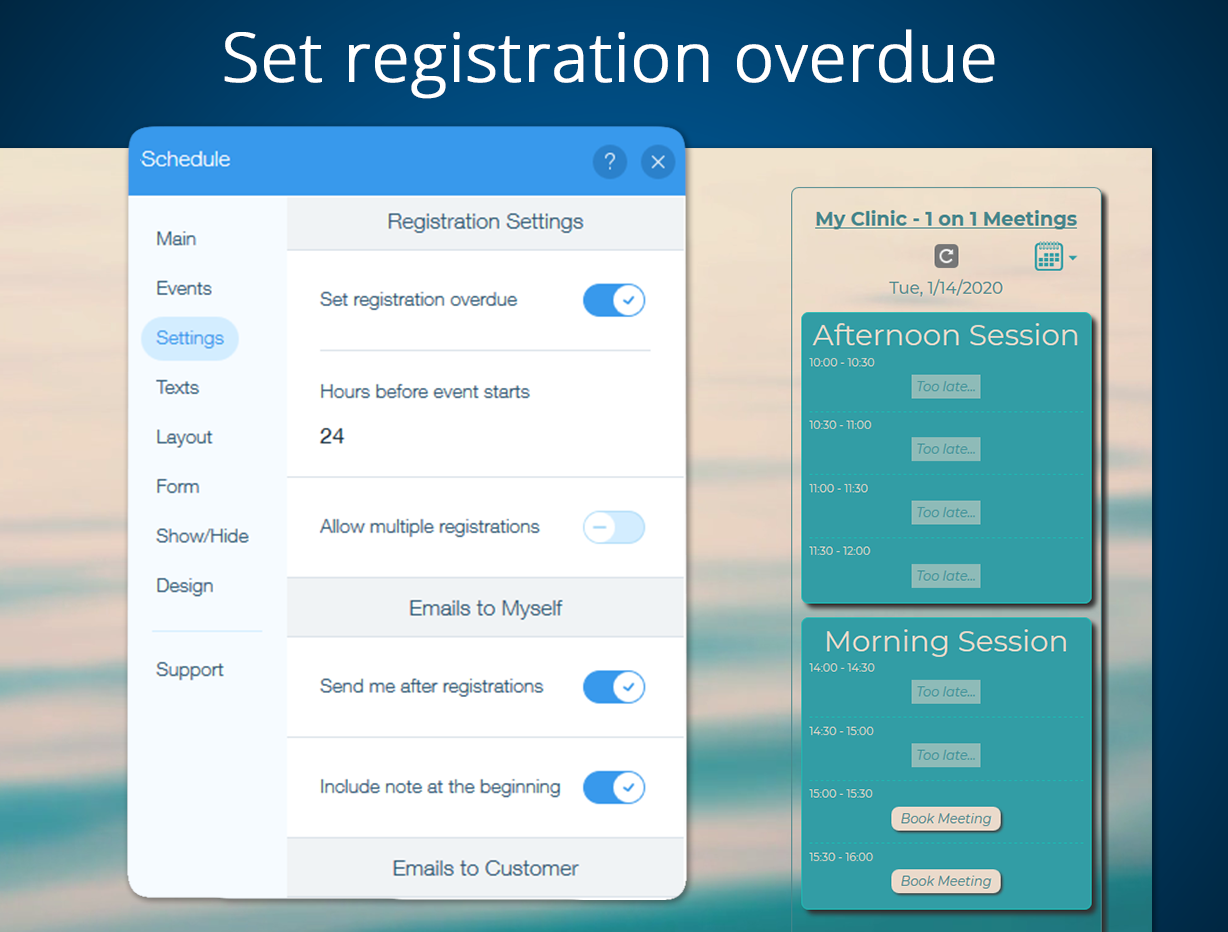Open the Support tab
Screen dimensions: 1228x932
coord(190,670)
